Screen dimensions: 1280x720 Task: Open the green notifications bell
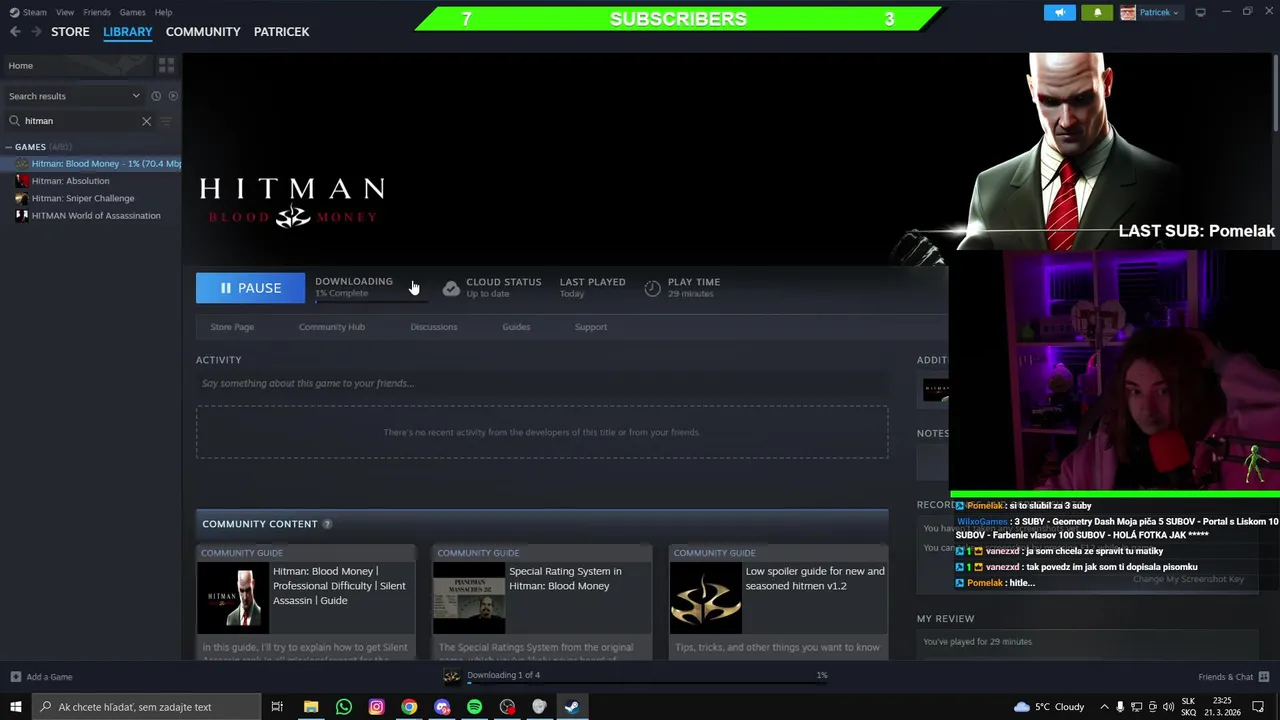1097,12
